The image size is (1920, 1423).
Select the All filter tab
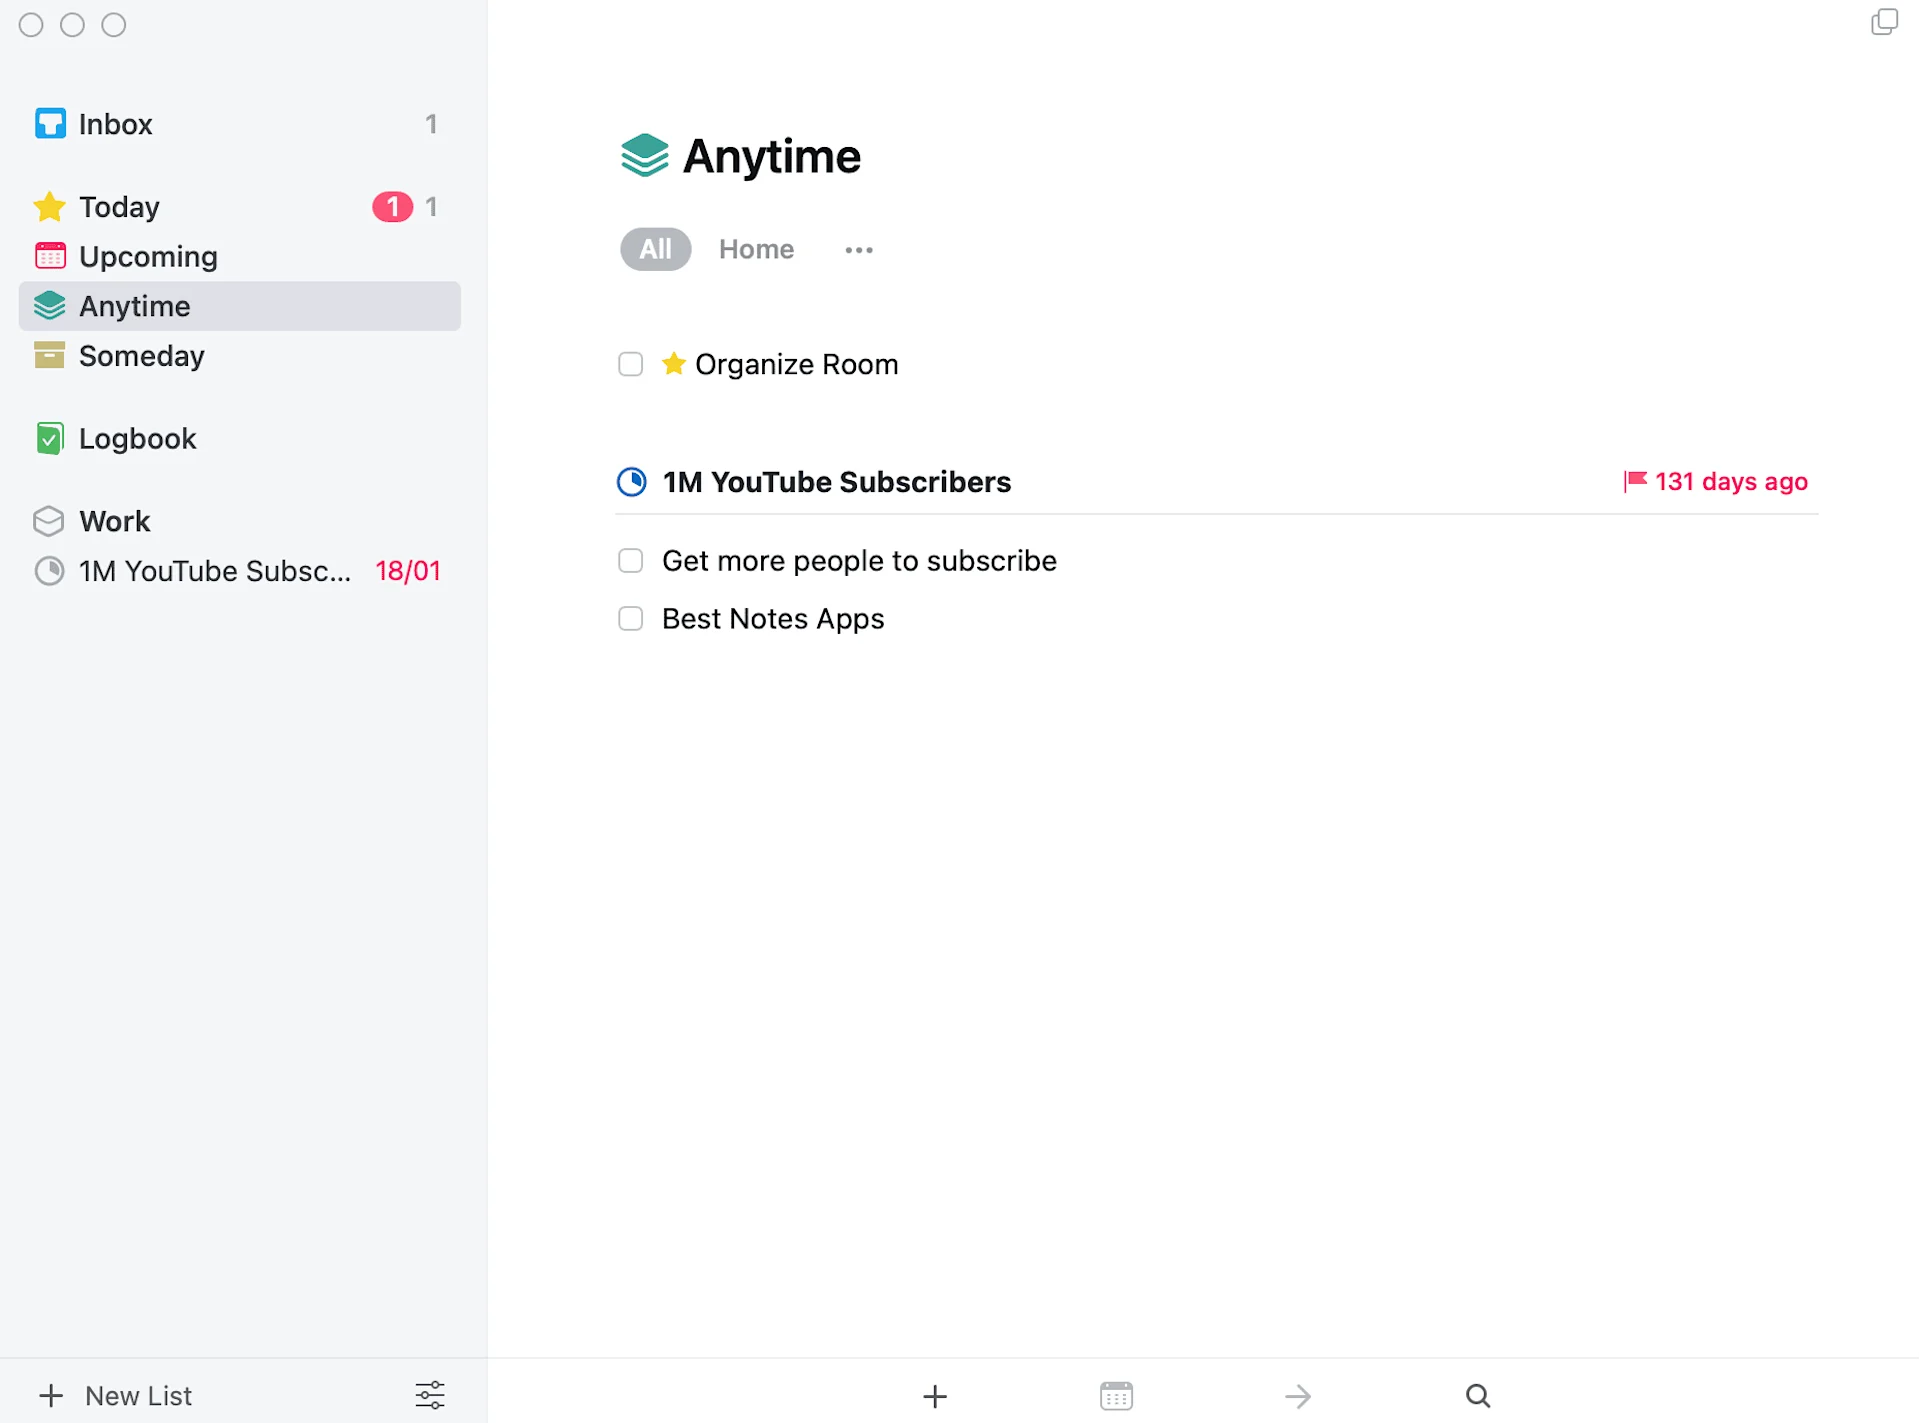coord(655,249)
